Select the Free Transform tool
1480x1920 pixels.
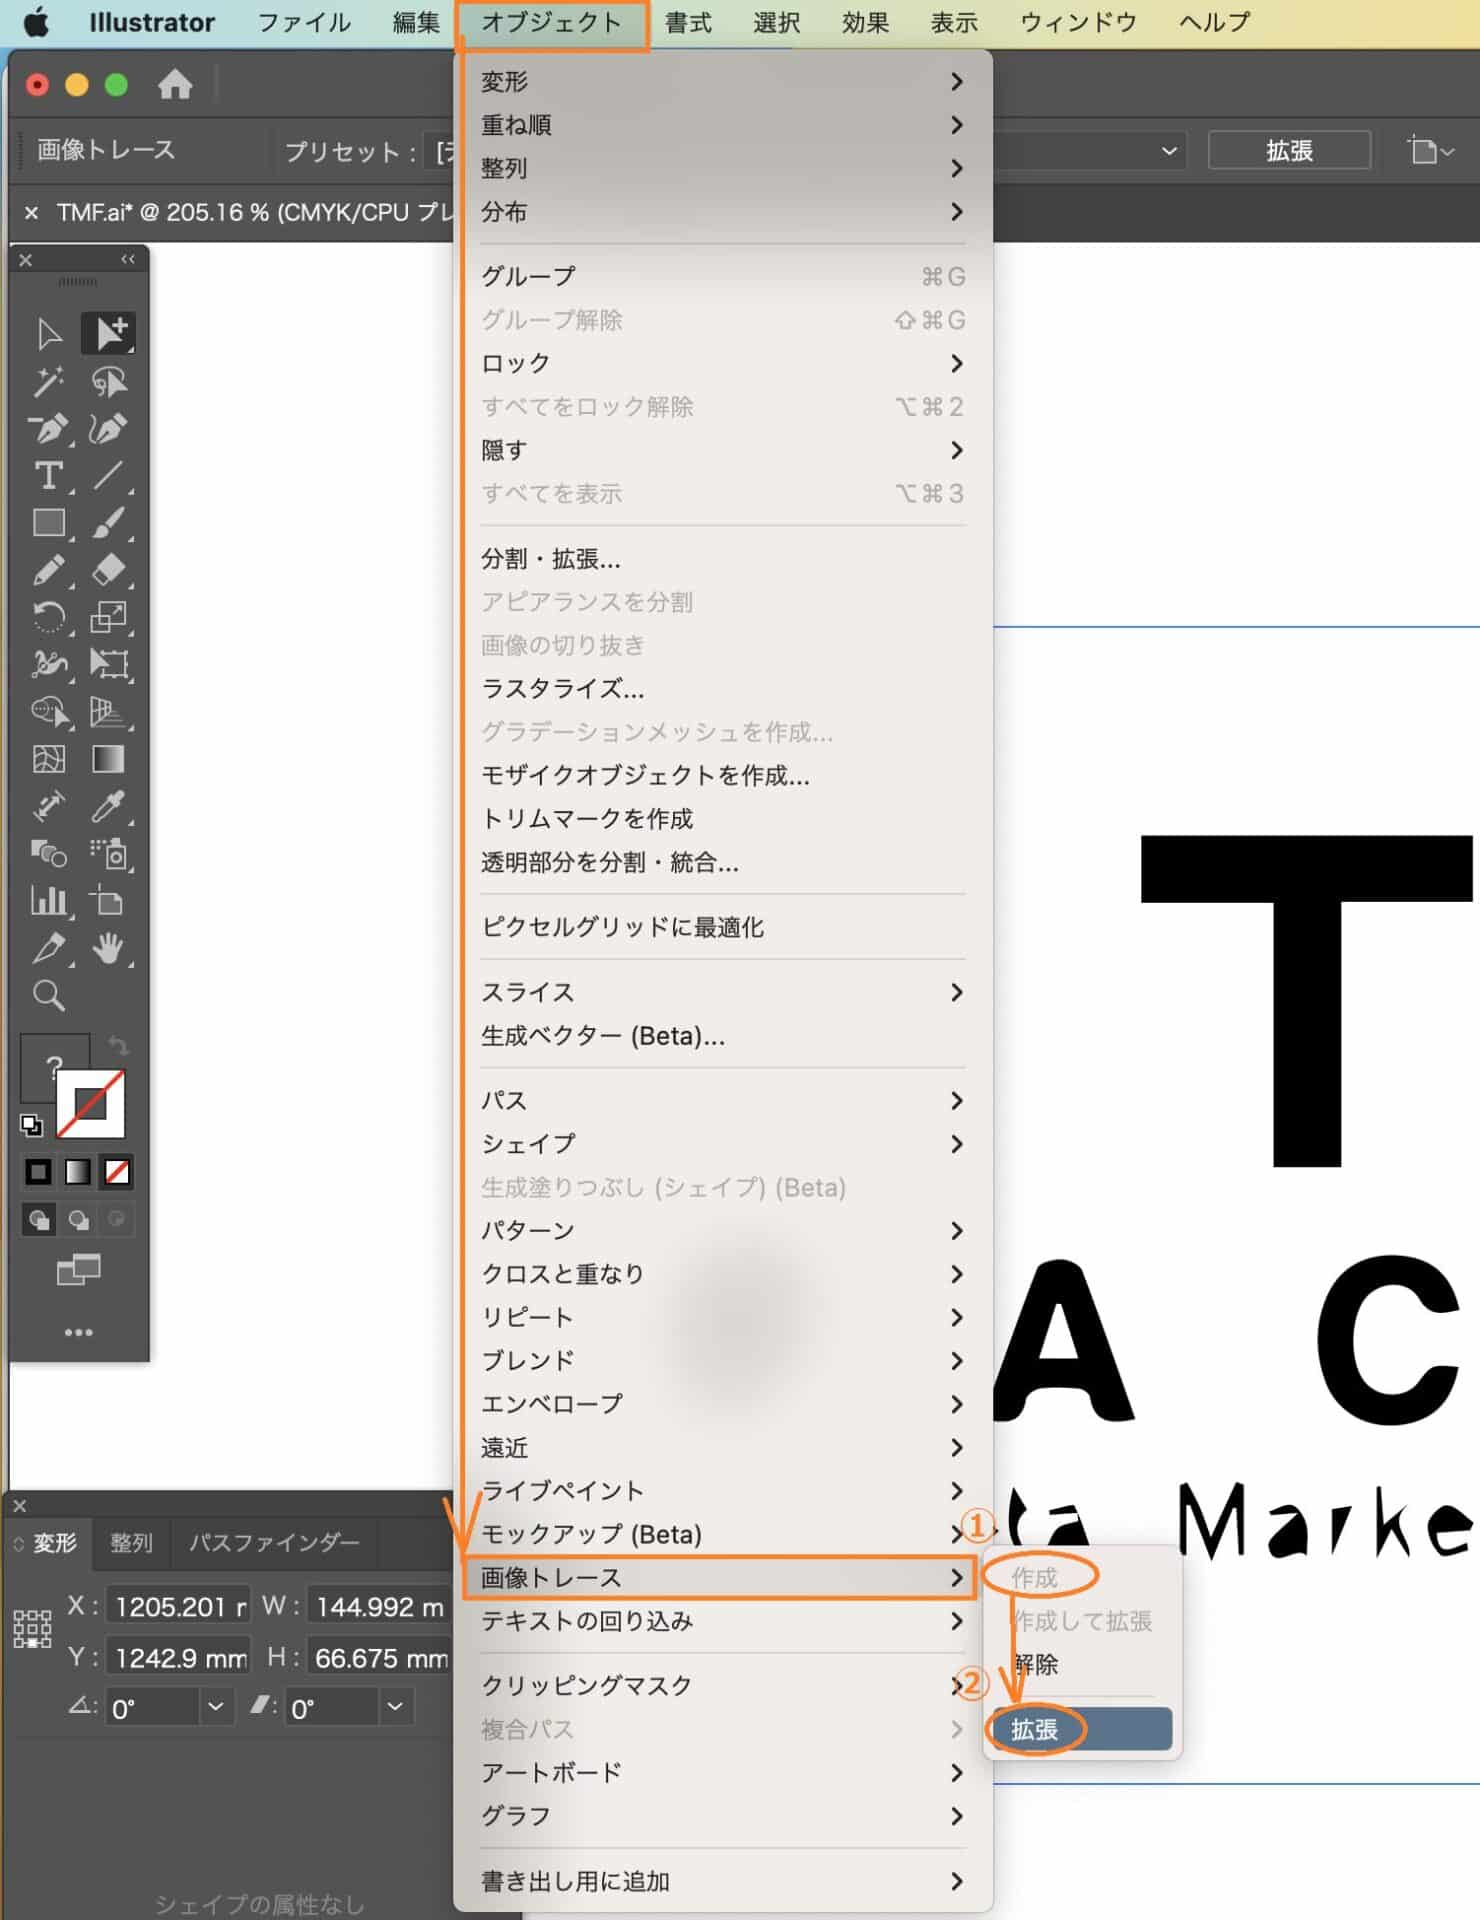(109, 664)
